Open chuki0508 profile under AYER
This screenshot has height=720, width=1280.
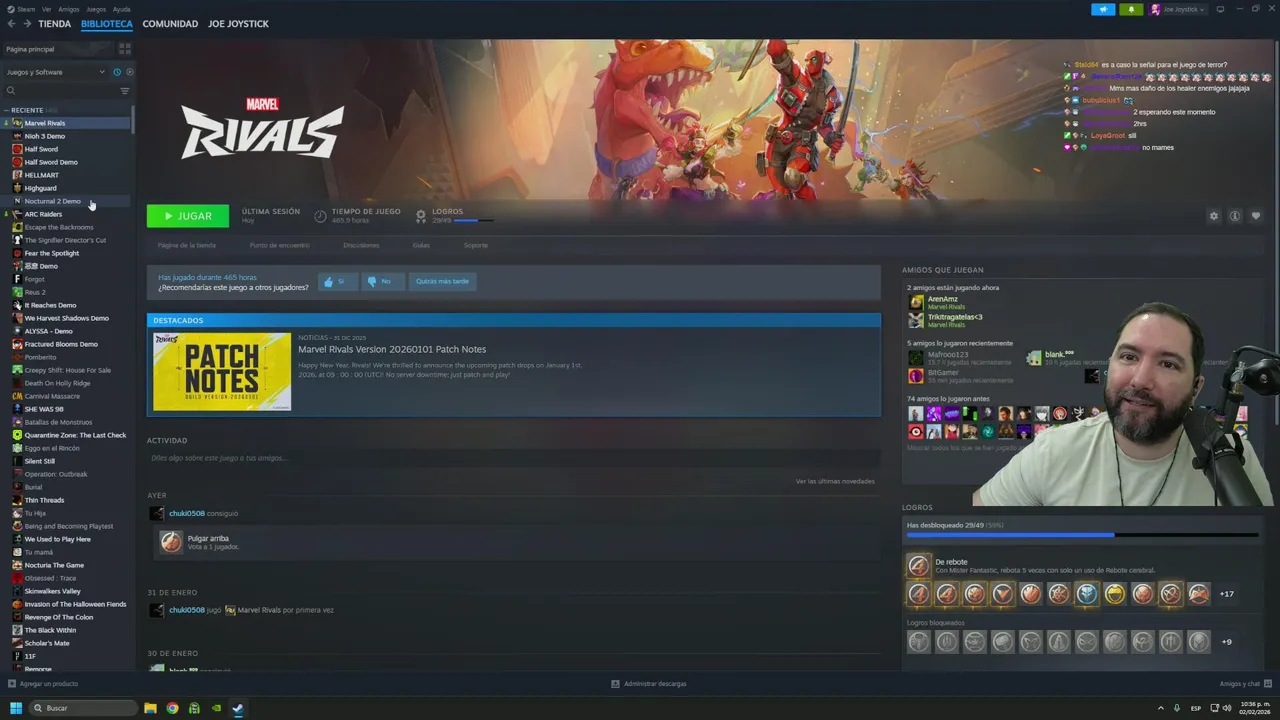(187, 513)
